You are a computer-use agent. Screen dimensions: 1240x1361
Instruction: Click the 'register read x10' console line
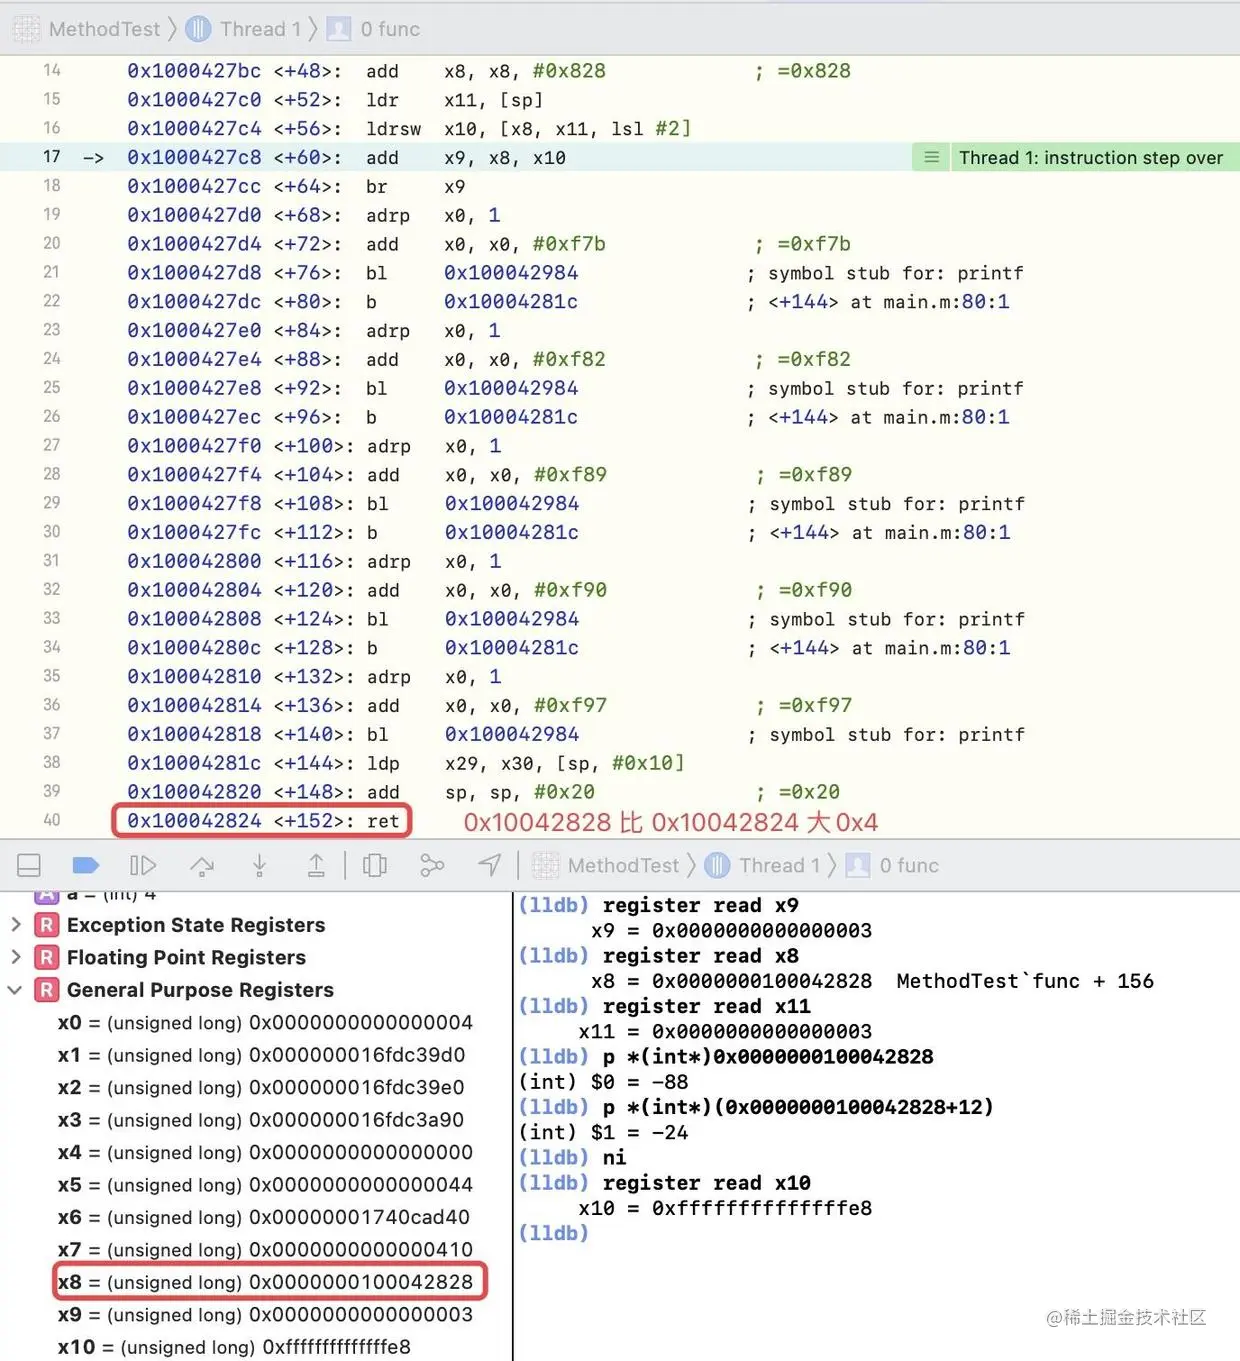(x=706, y=1183)
